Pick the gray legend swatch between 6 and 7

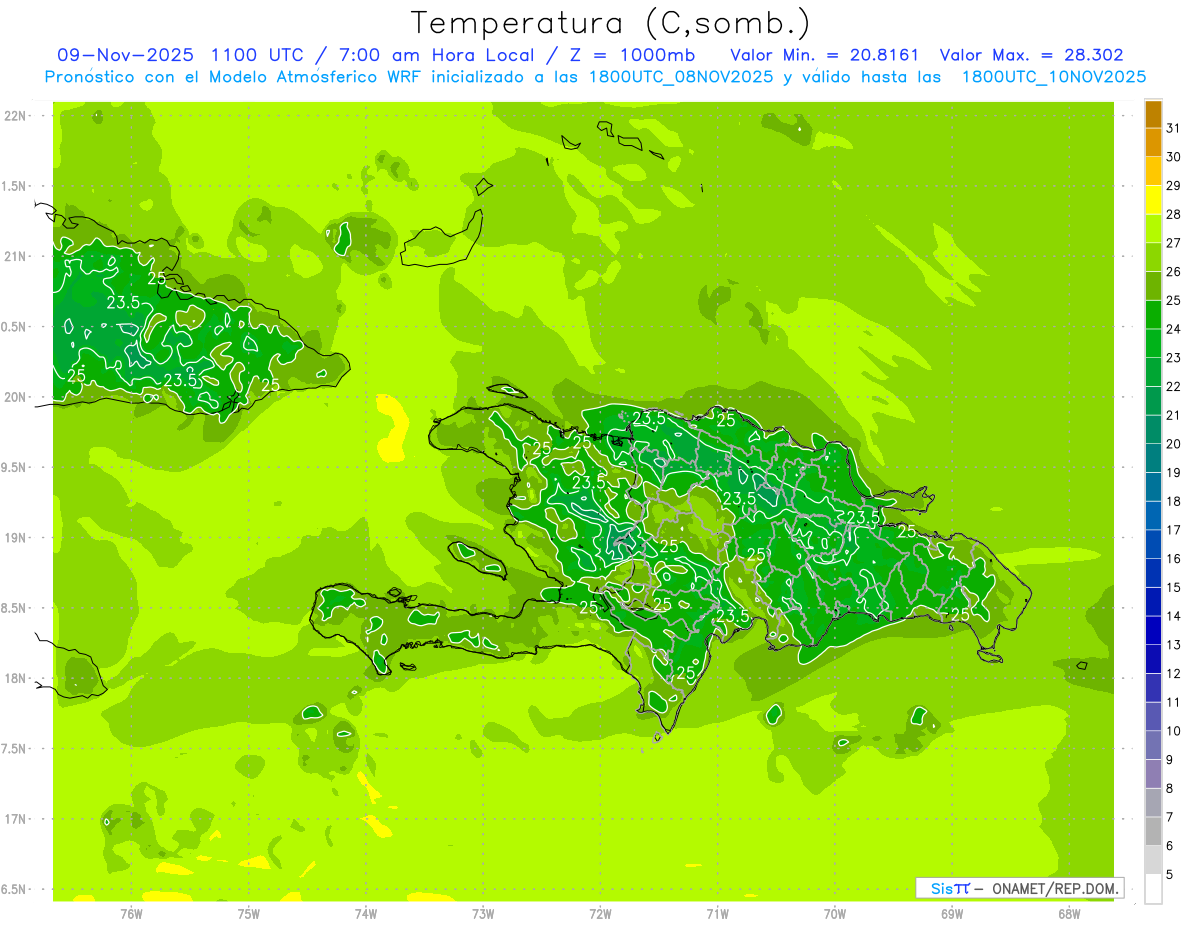(1153, 832)
